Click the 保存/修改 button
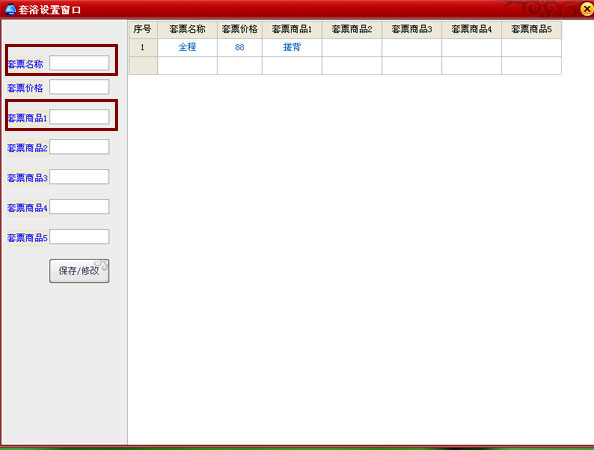594x450 pixels. (79, 271)
